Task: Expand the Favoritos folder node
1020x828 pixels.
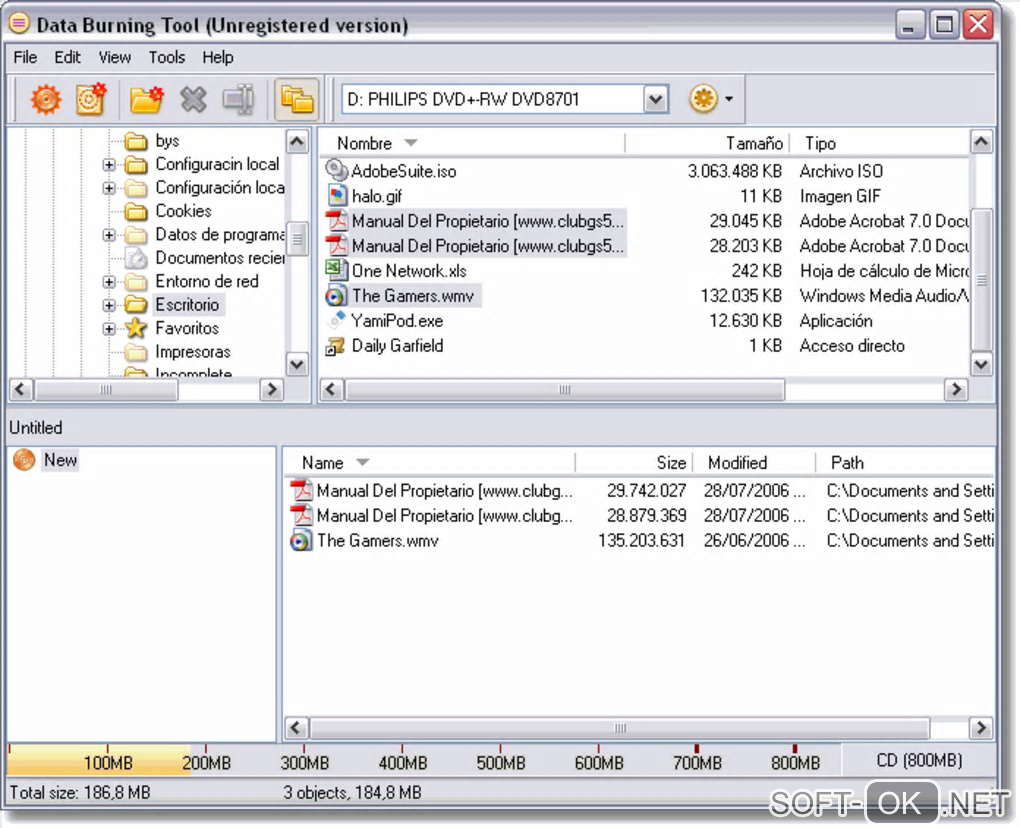Action: click(109, 328)
